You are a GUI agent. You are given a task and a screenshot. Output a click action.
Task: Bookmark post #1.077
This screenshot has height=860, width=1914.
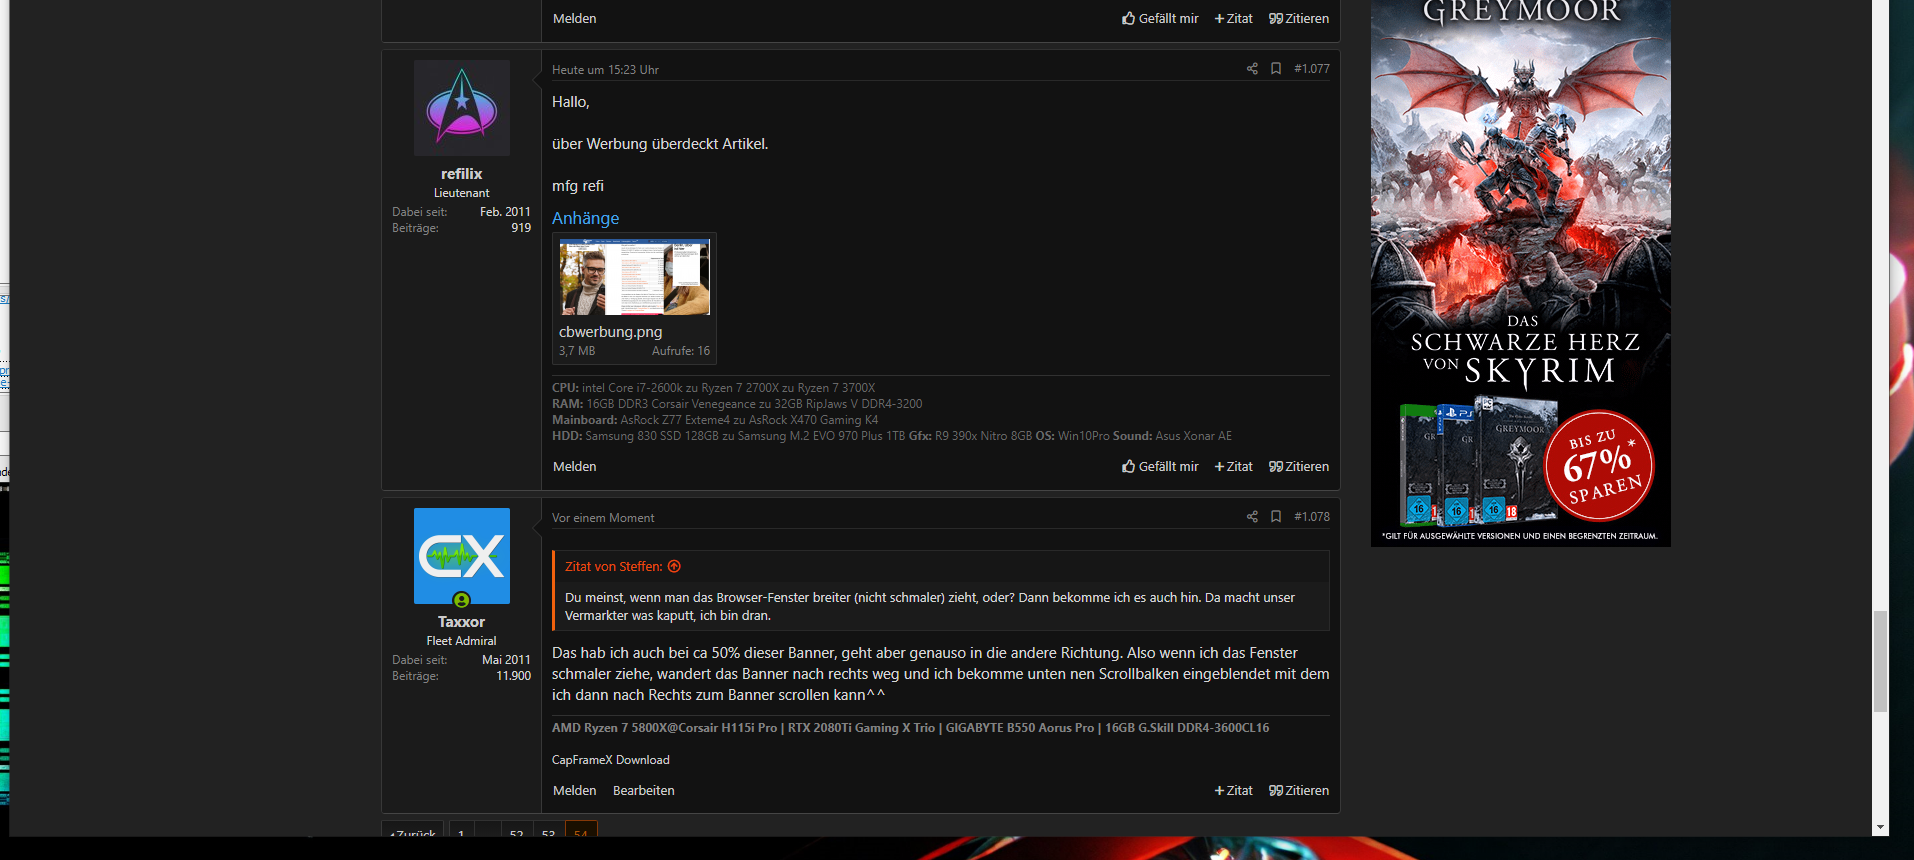1276,69
